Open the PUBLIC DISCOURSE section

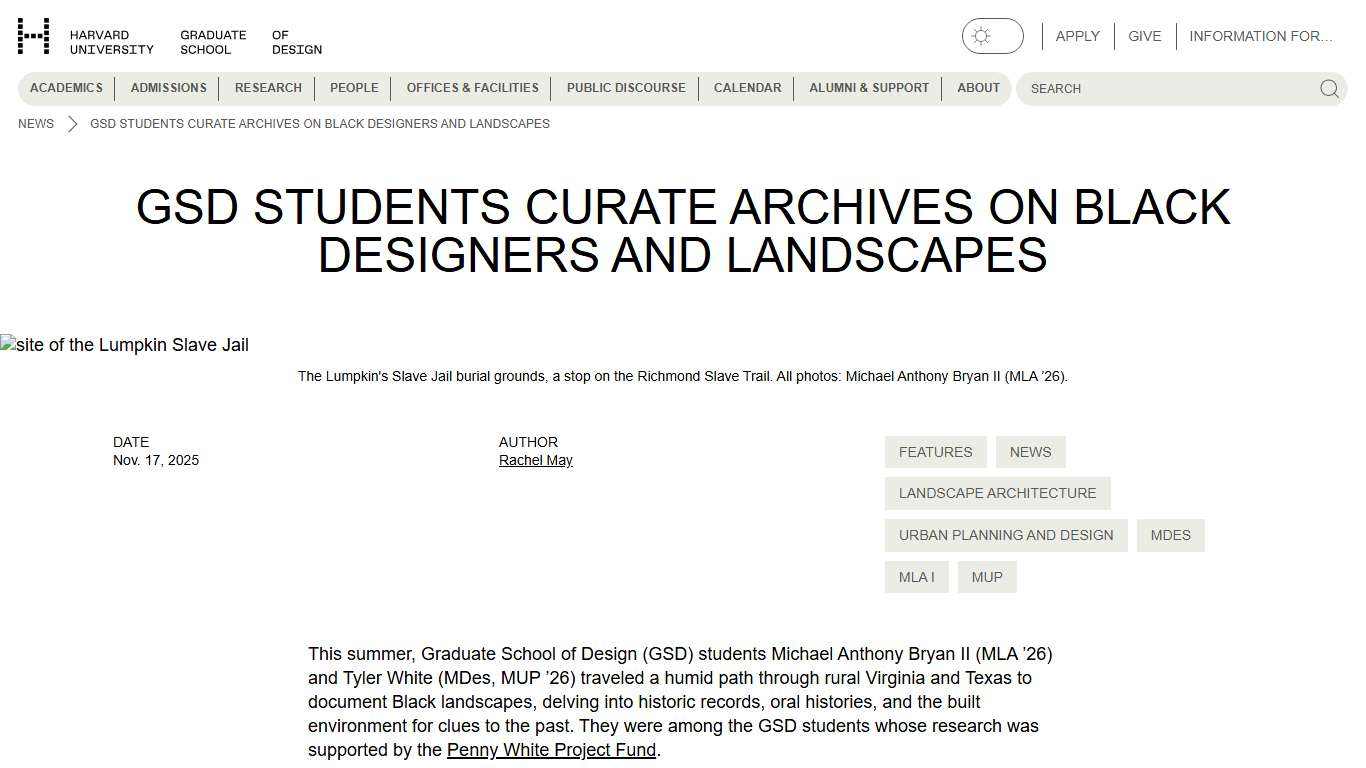click(x=625, y=88)
